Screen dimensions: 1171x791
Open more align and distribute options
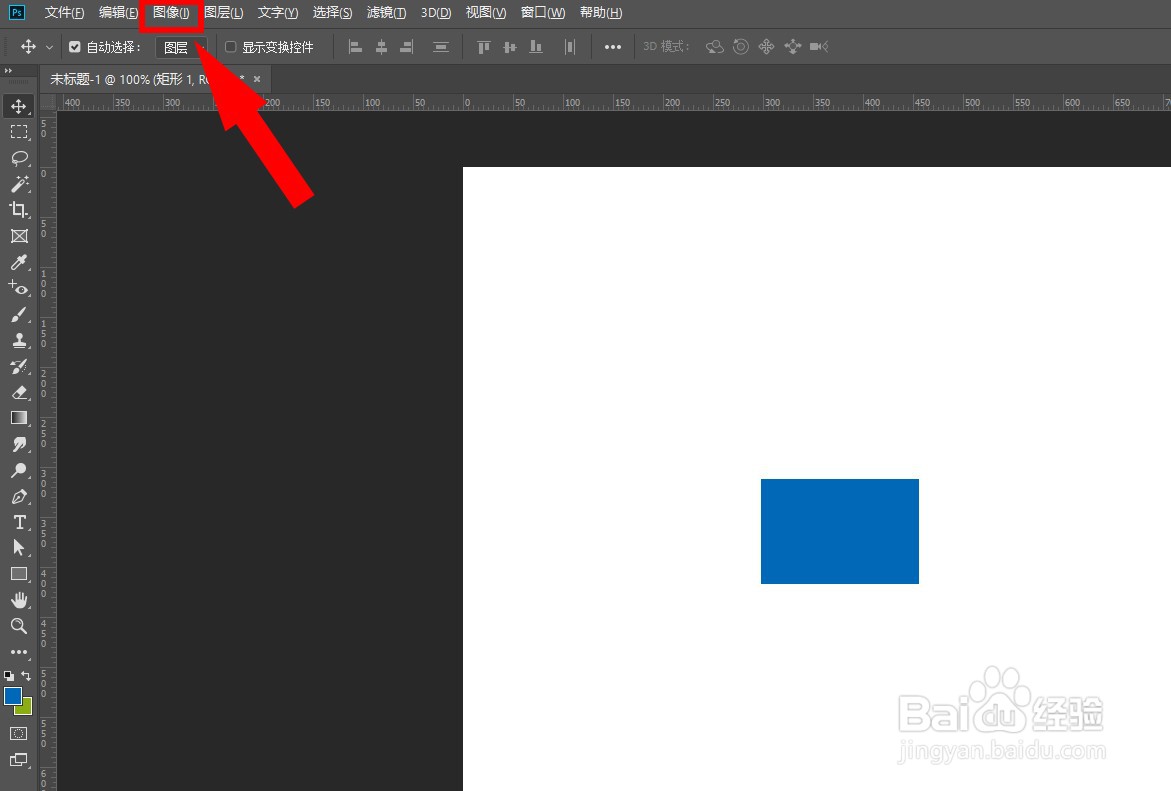(612, 47)
